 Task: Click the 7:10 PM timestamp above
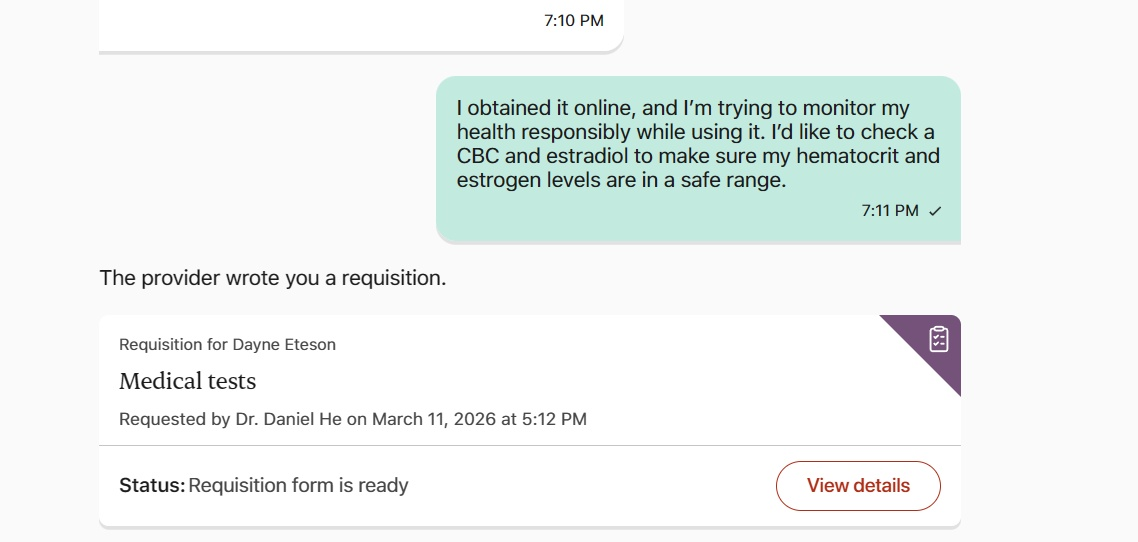pyautogui.click(x=573, y=20)
